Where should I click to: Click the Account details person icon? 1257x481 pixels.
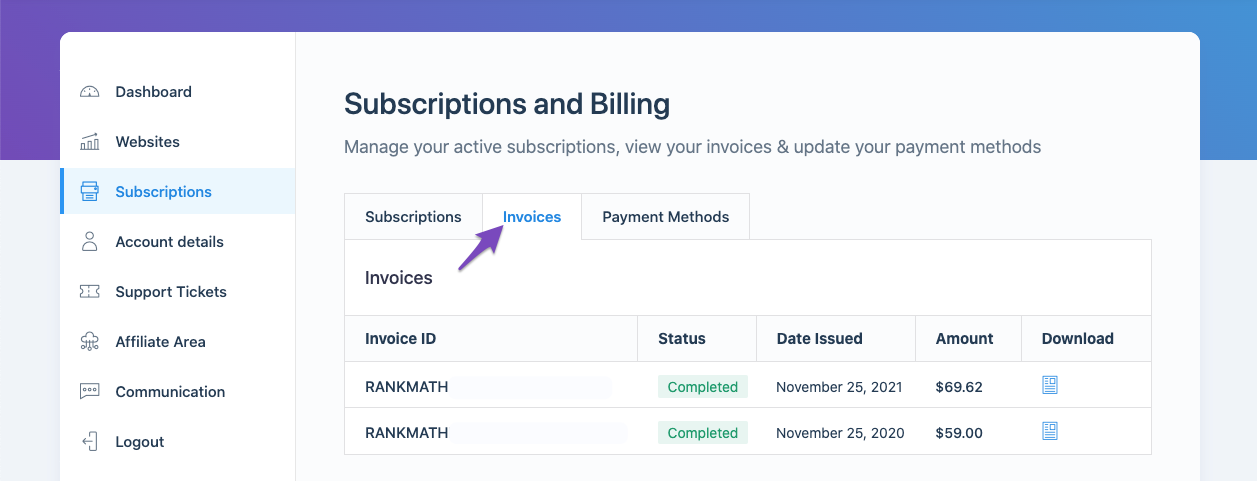point(90,242)
